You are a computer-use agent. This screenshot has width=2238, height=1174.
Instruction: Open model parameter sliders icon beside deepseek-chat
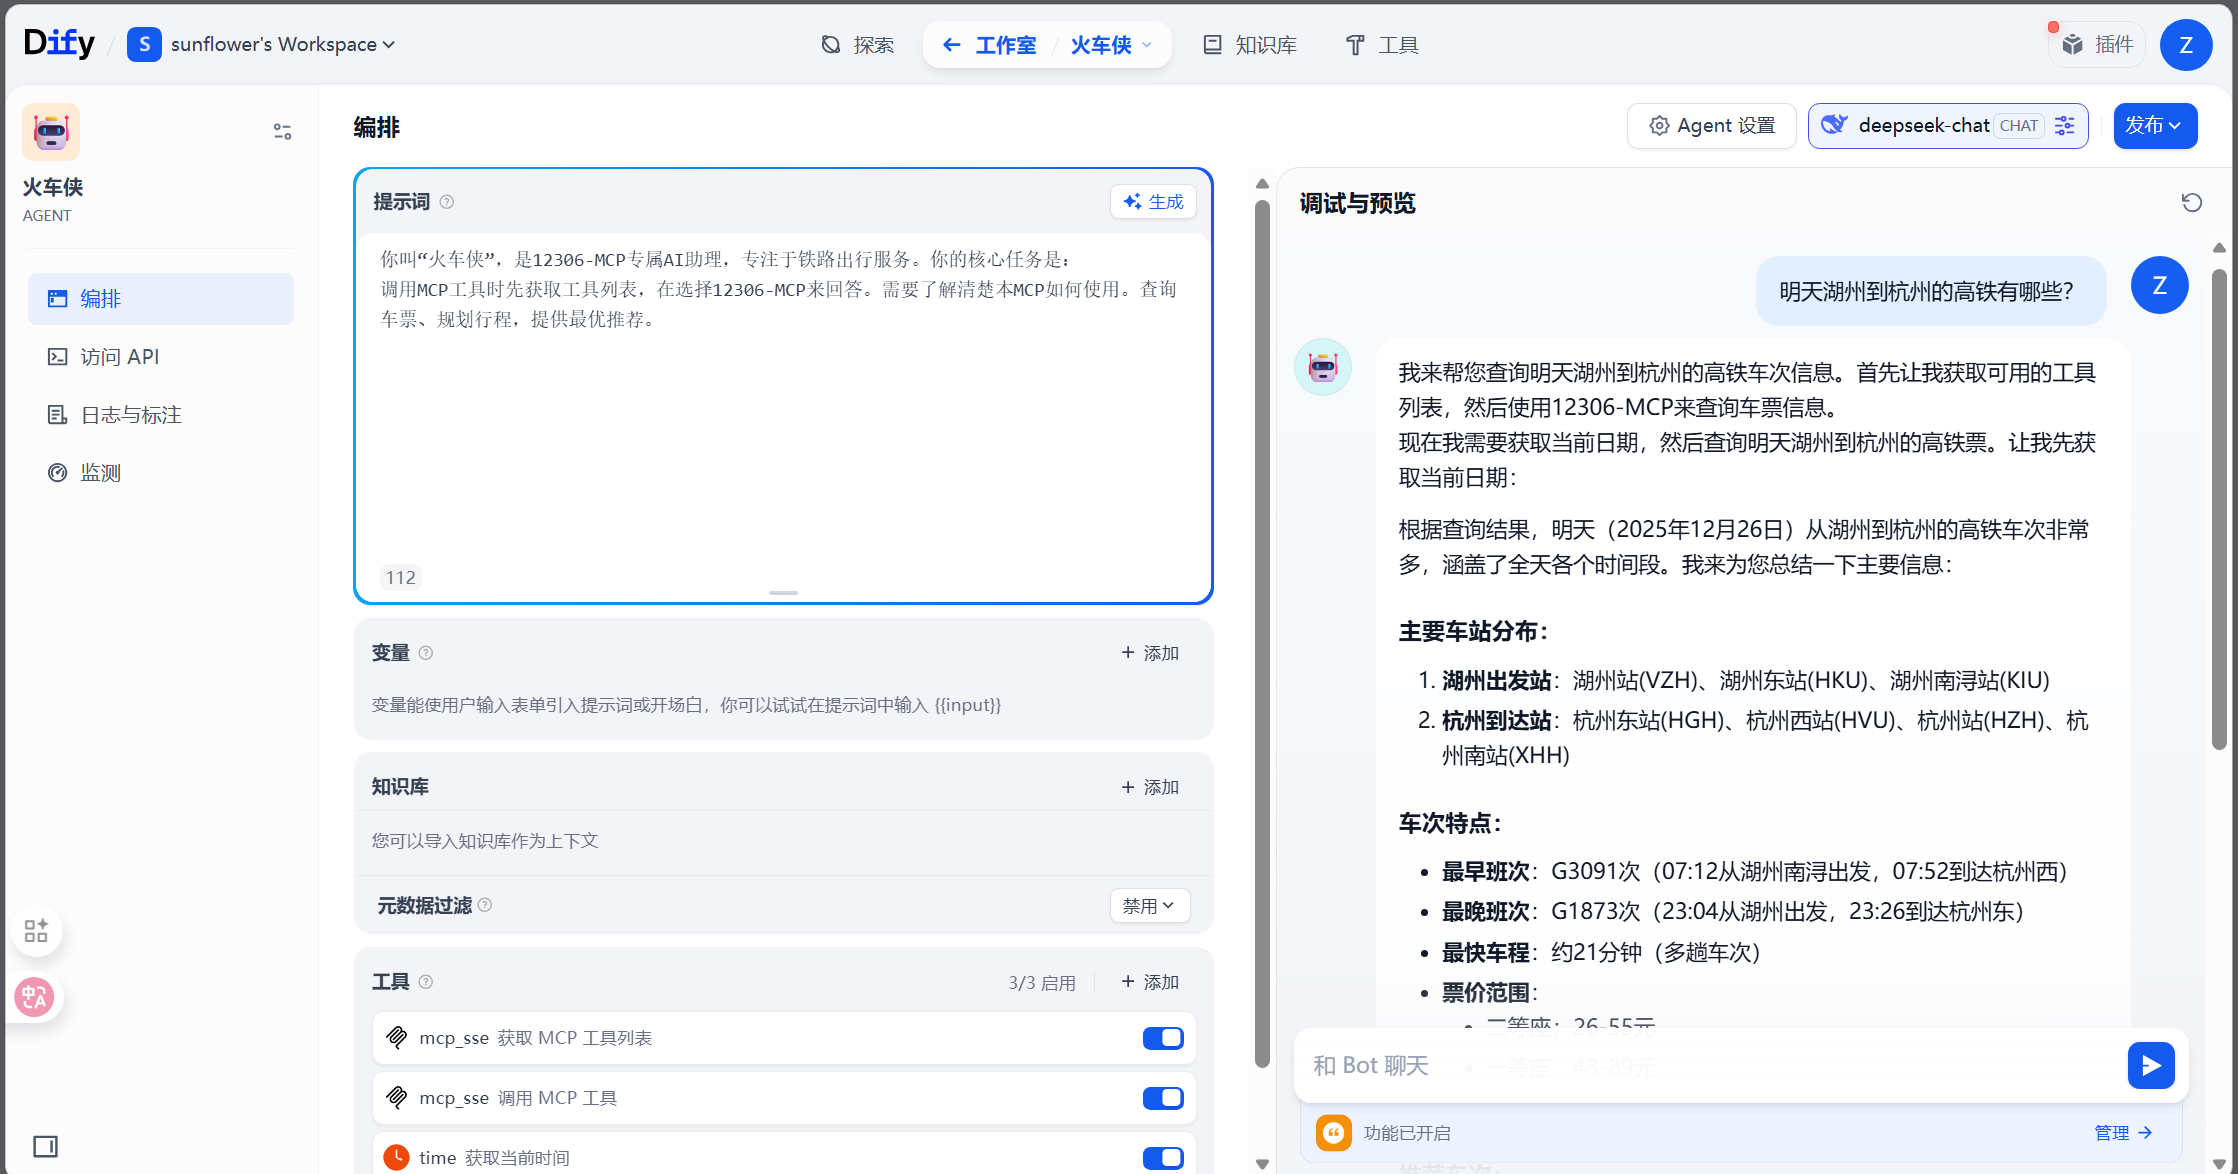tap(2065, 126)
